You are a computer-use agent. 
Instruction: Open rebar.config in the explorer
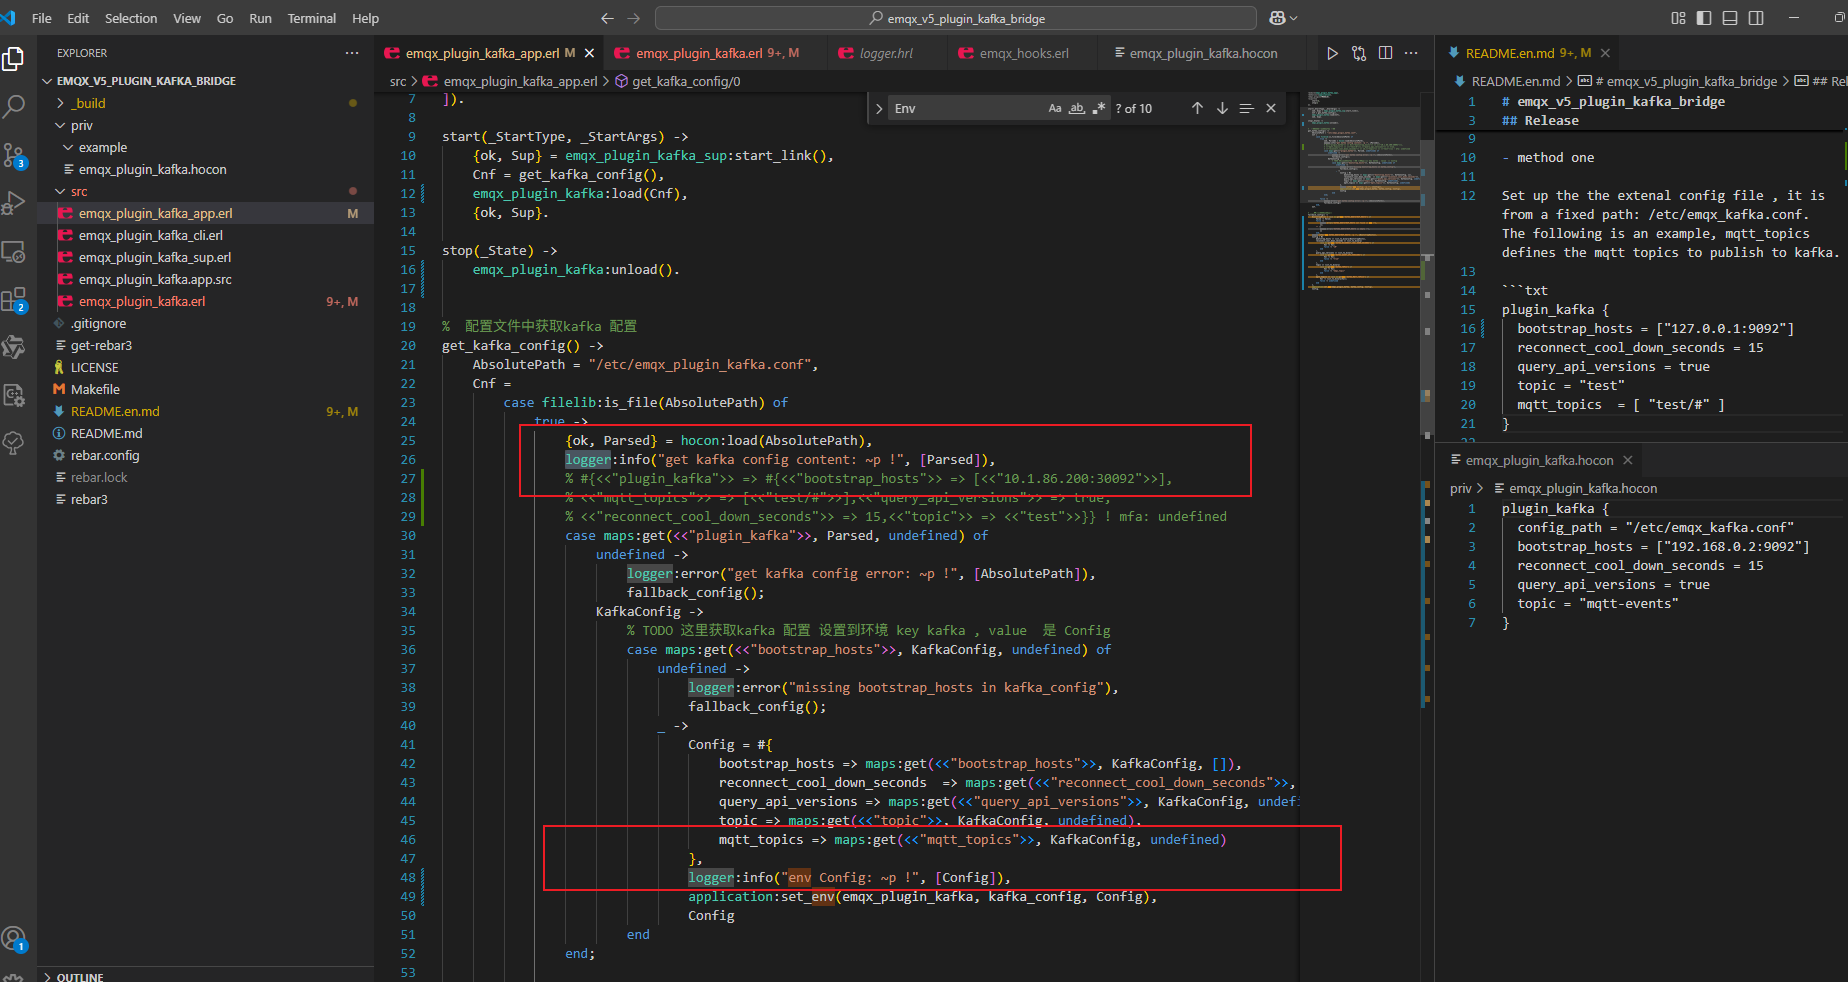[105, 455]
